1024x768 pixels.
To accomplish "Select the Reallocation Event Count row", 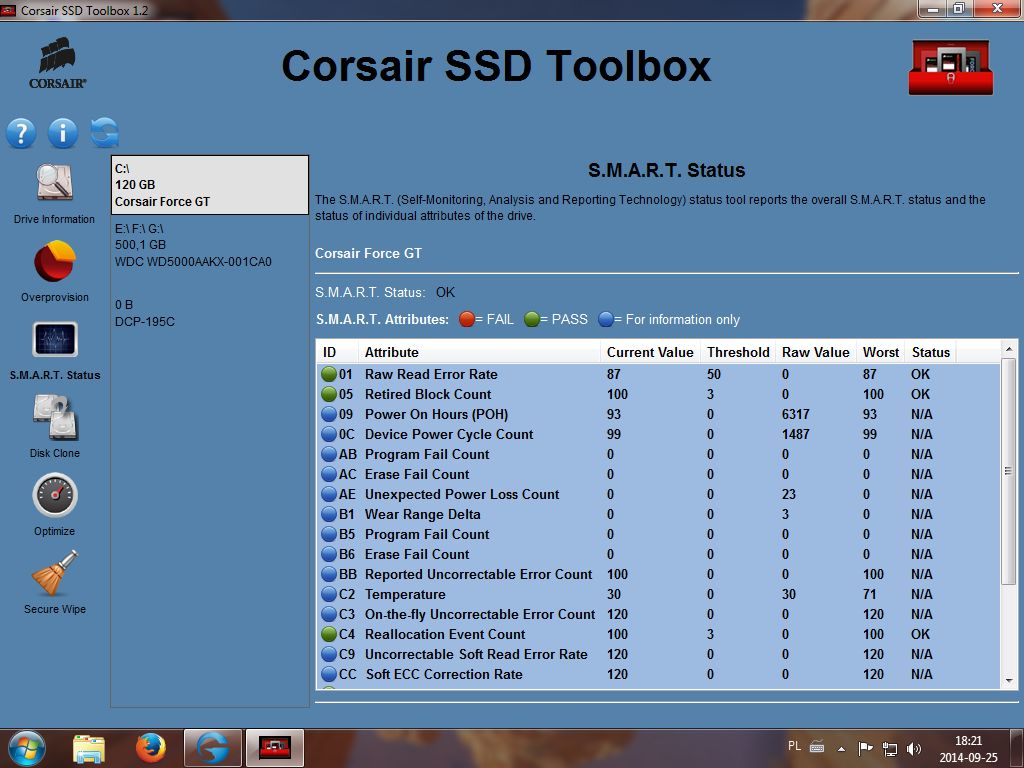I will coord(658,634).
